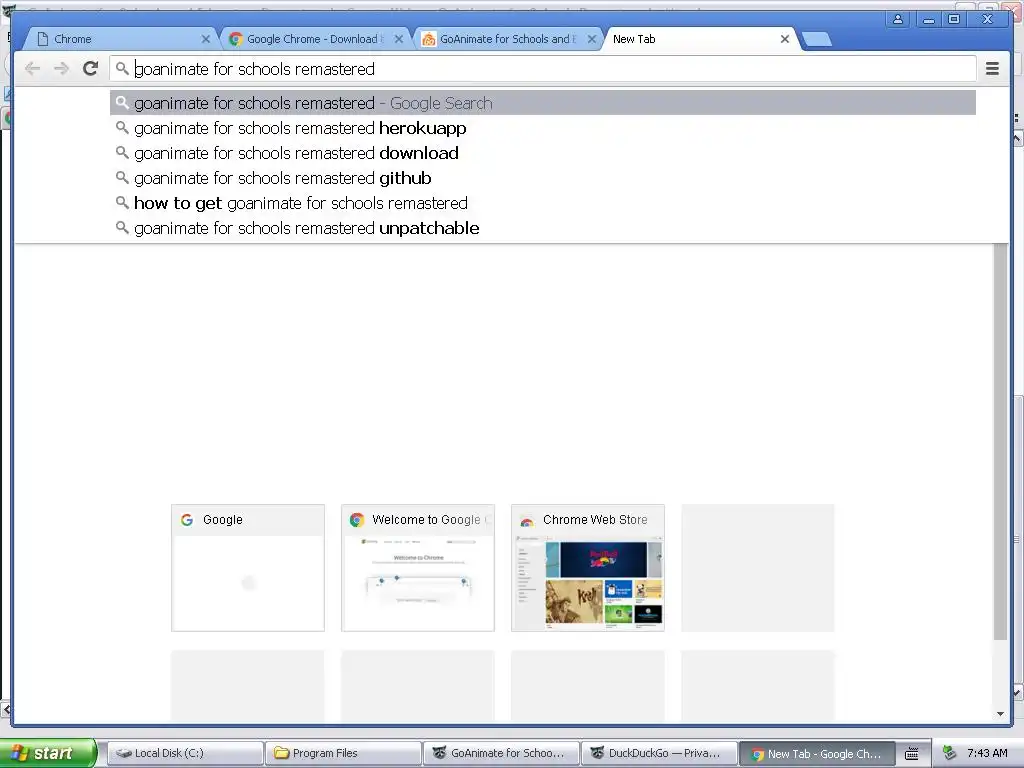Click the Google G favicon on tile
Viewport: 1024px width, 768px height.
pos(187,520)
